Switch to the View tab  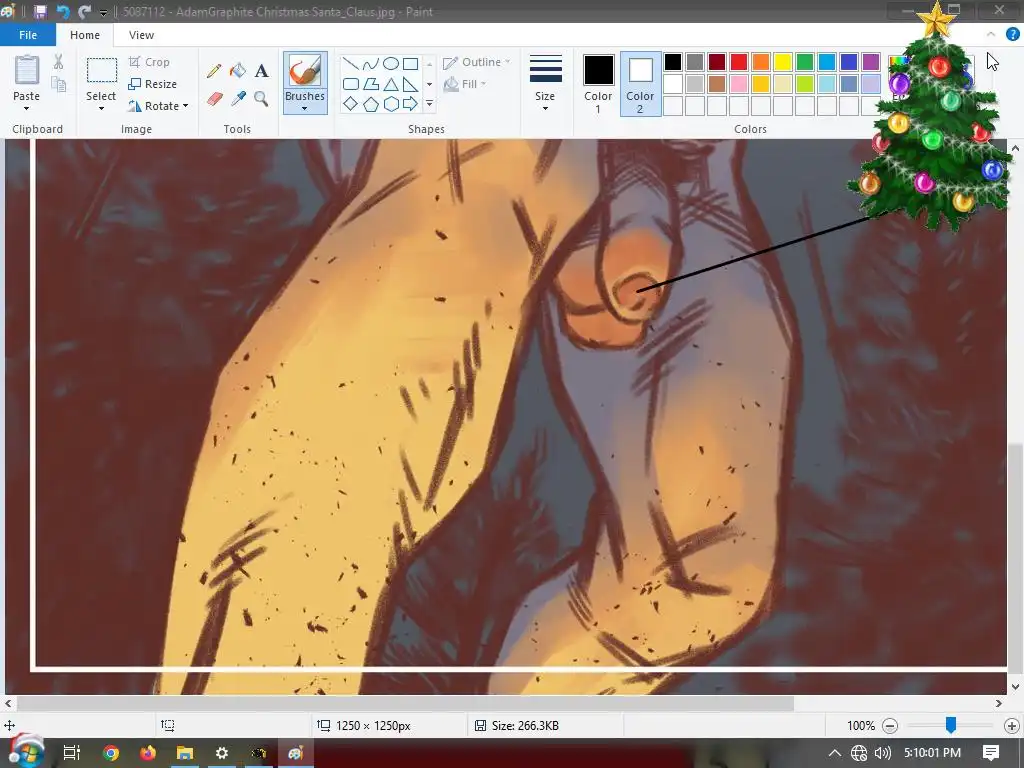[x=141, y=35]
